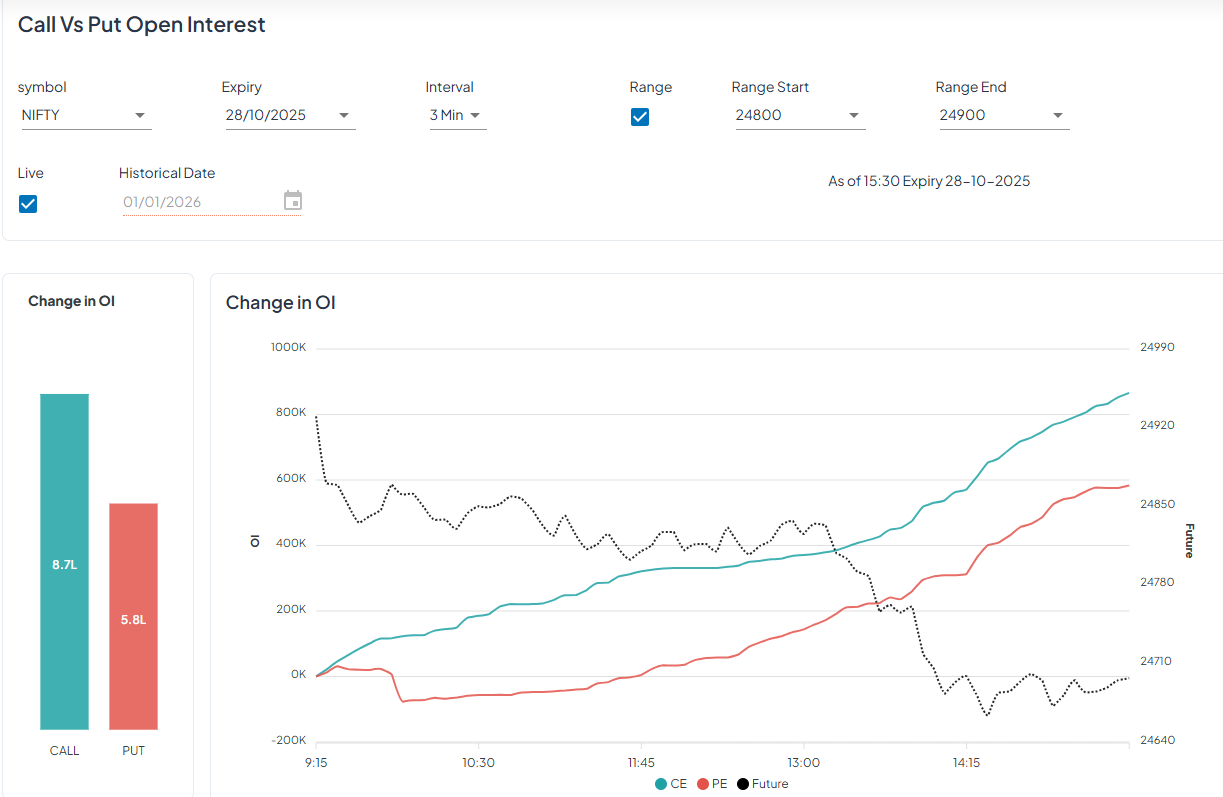
Task: Click the 9:15 time axis label
Action: [316, 762]
